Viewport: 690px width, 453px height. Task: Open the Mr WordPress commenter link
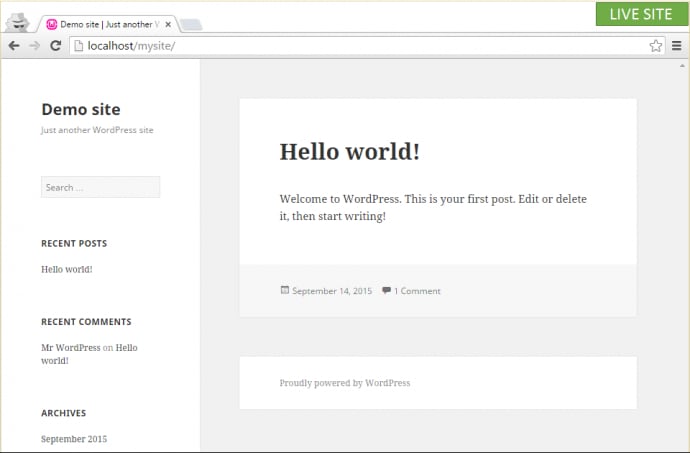pyautogui.click(x=71, y=347)
